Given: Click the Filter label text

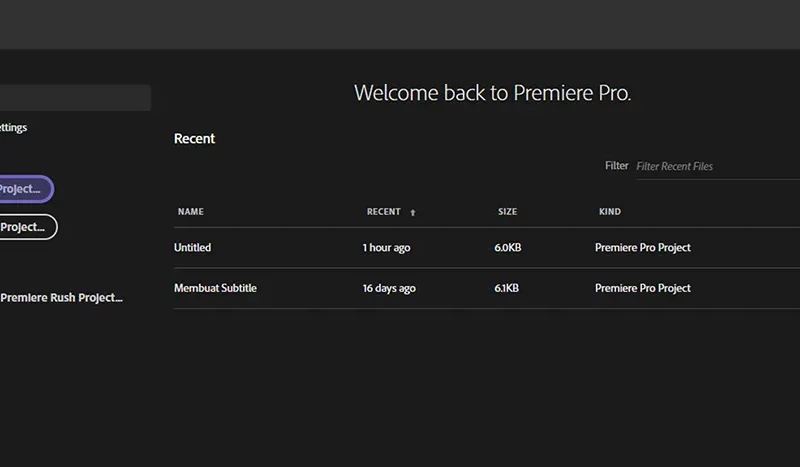Looking at the screenshot, I should (x=616, y=166).
